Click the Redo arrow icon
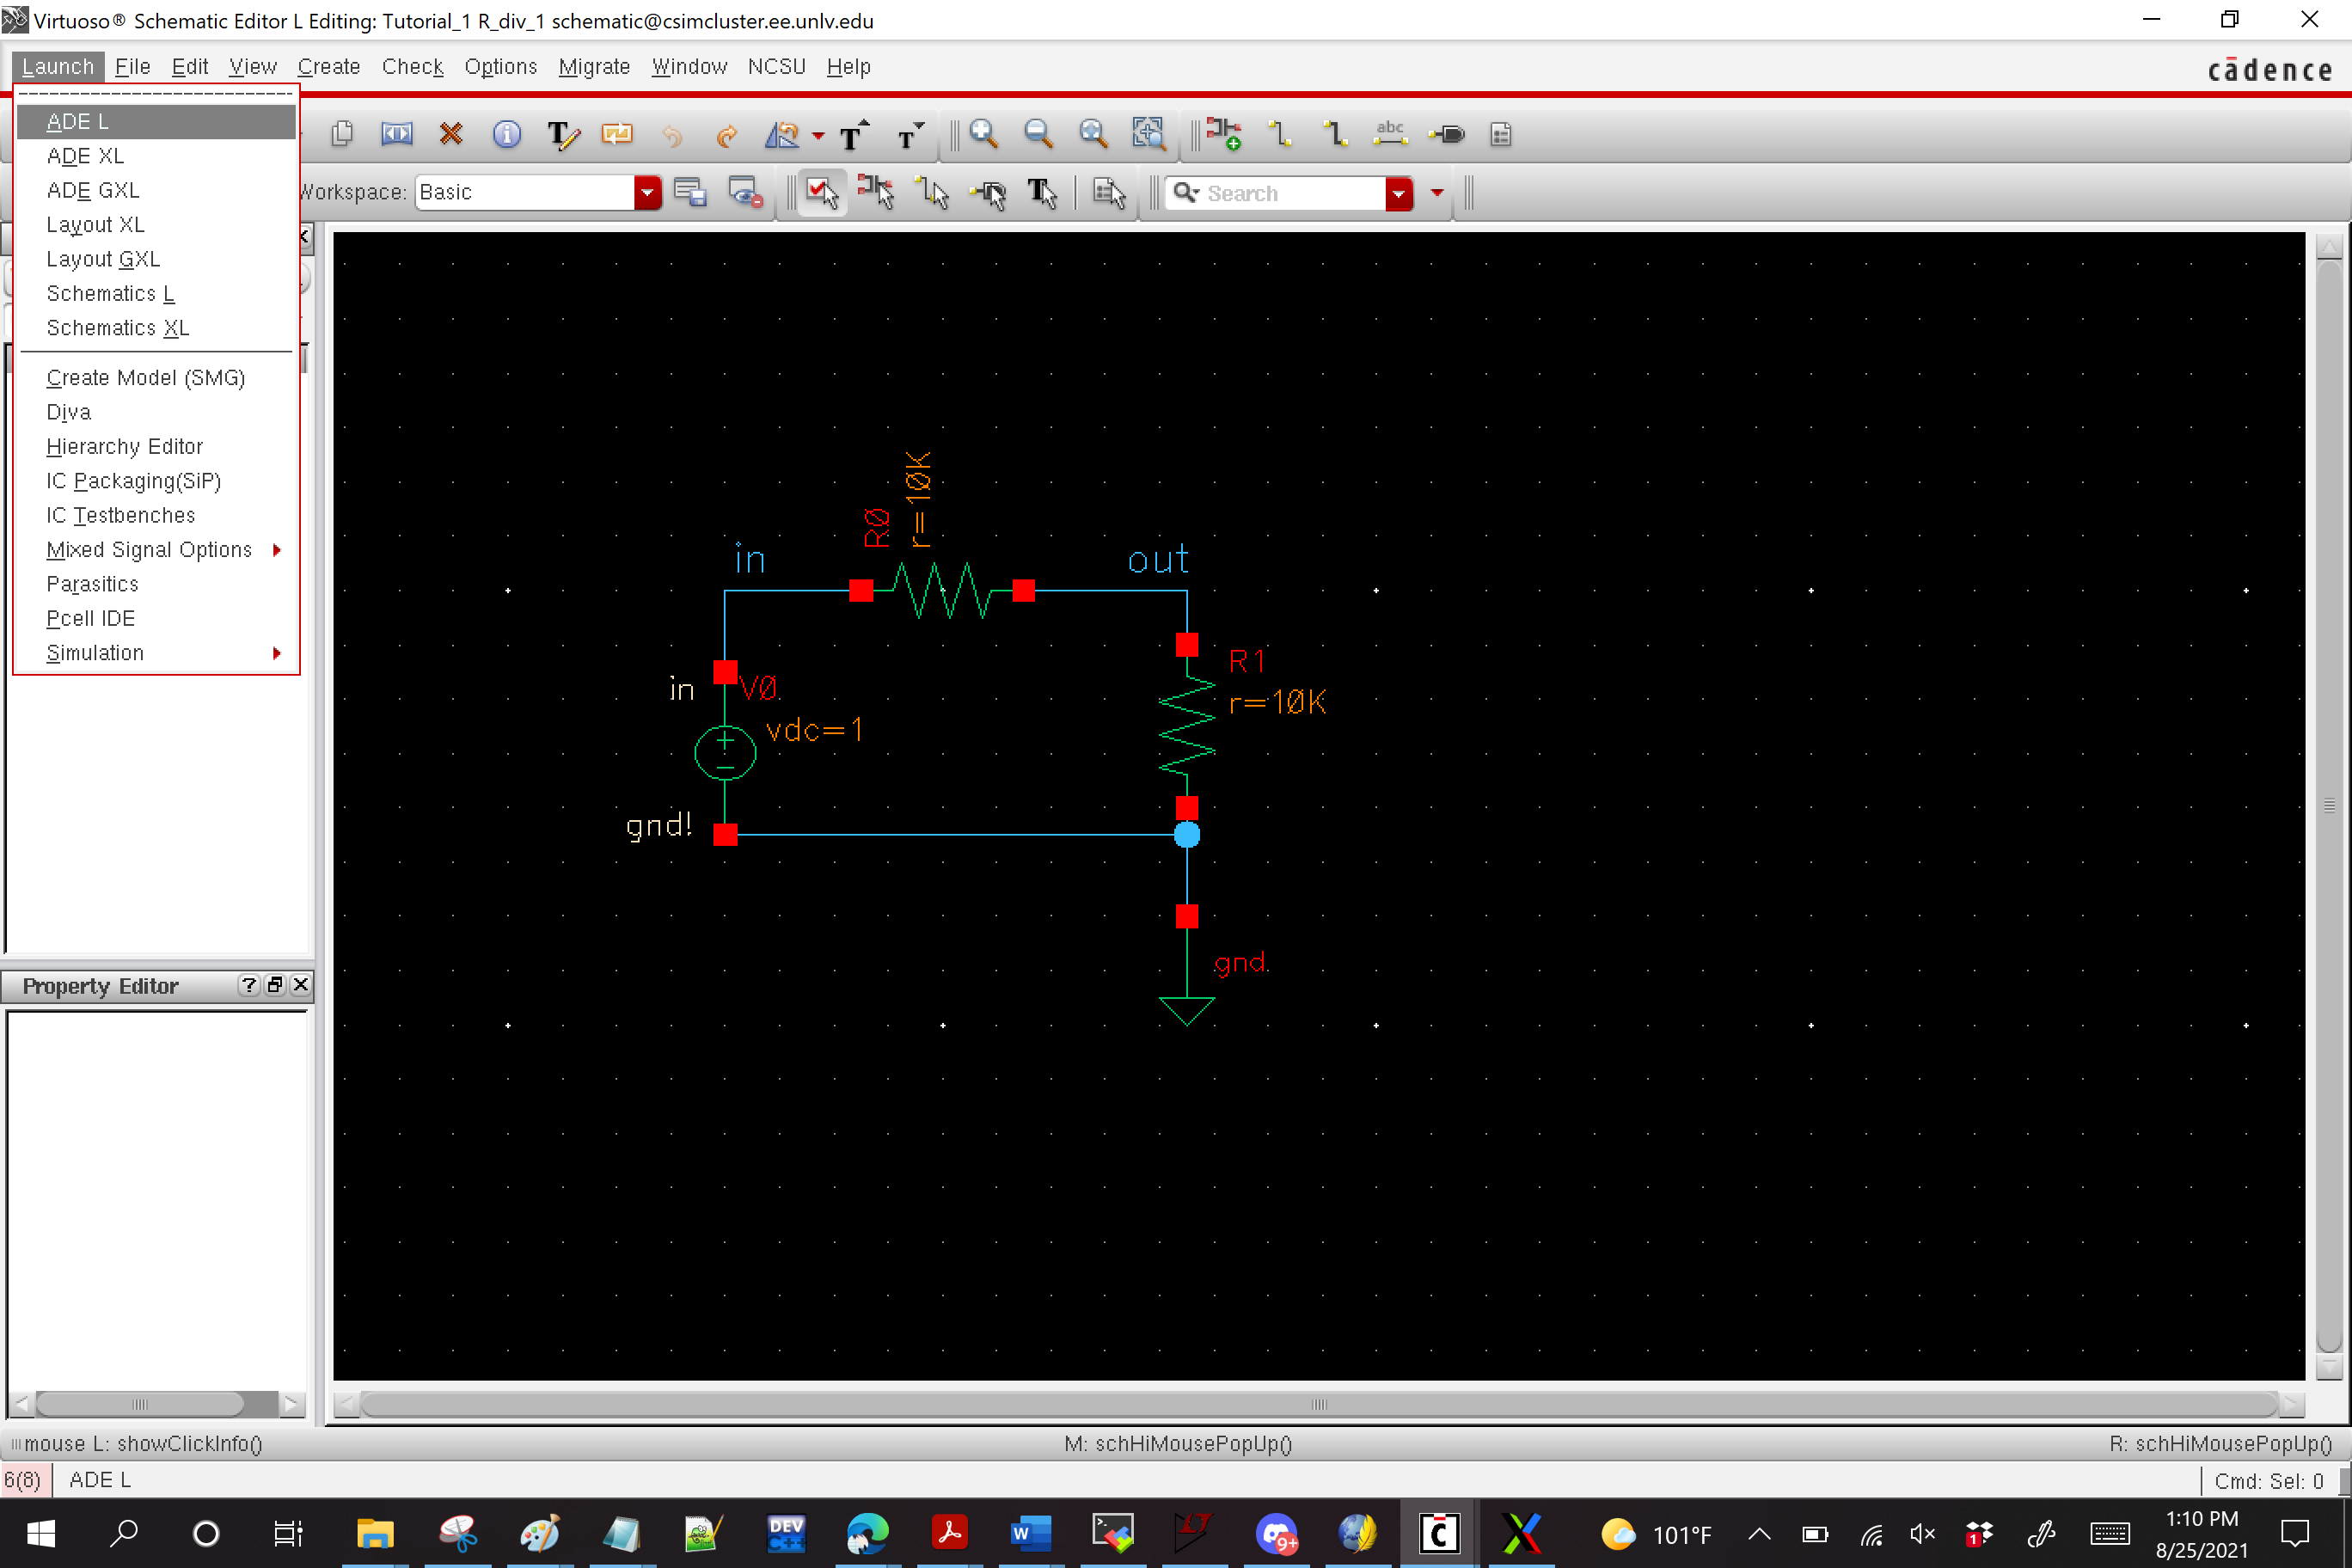2352x1568 pixels. point(727,134)
